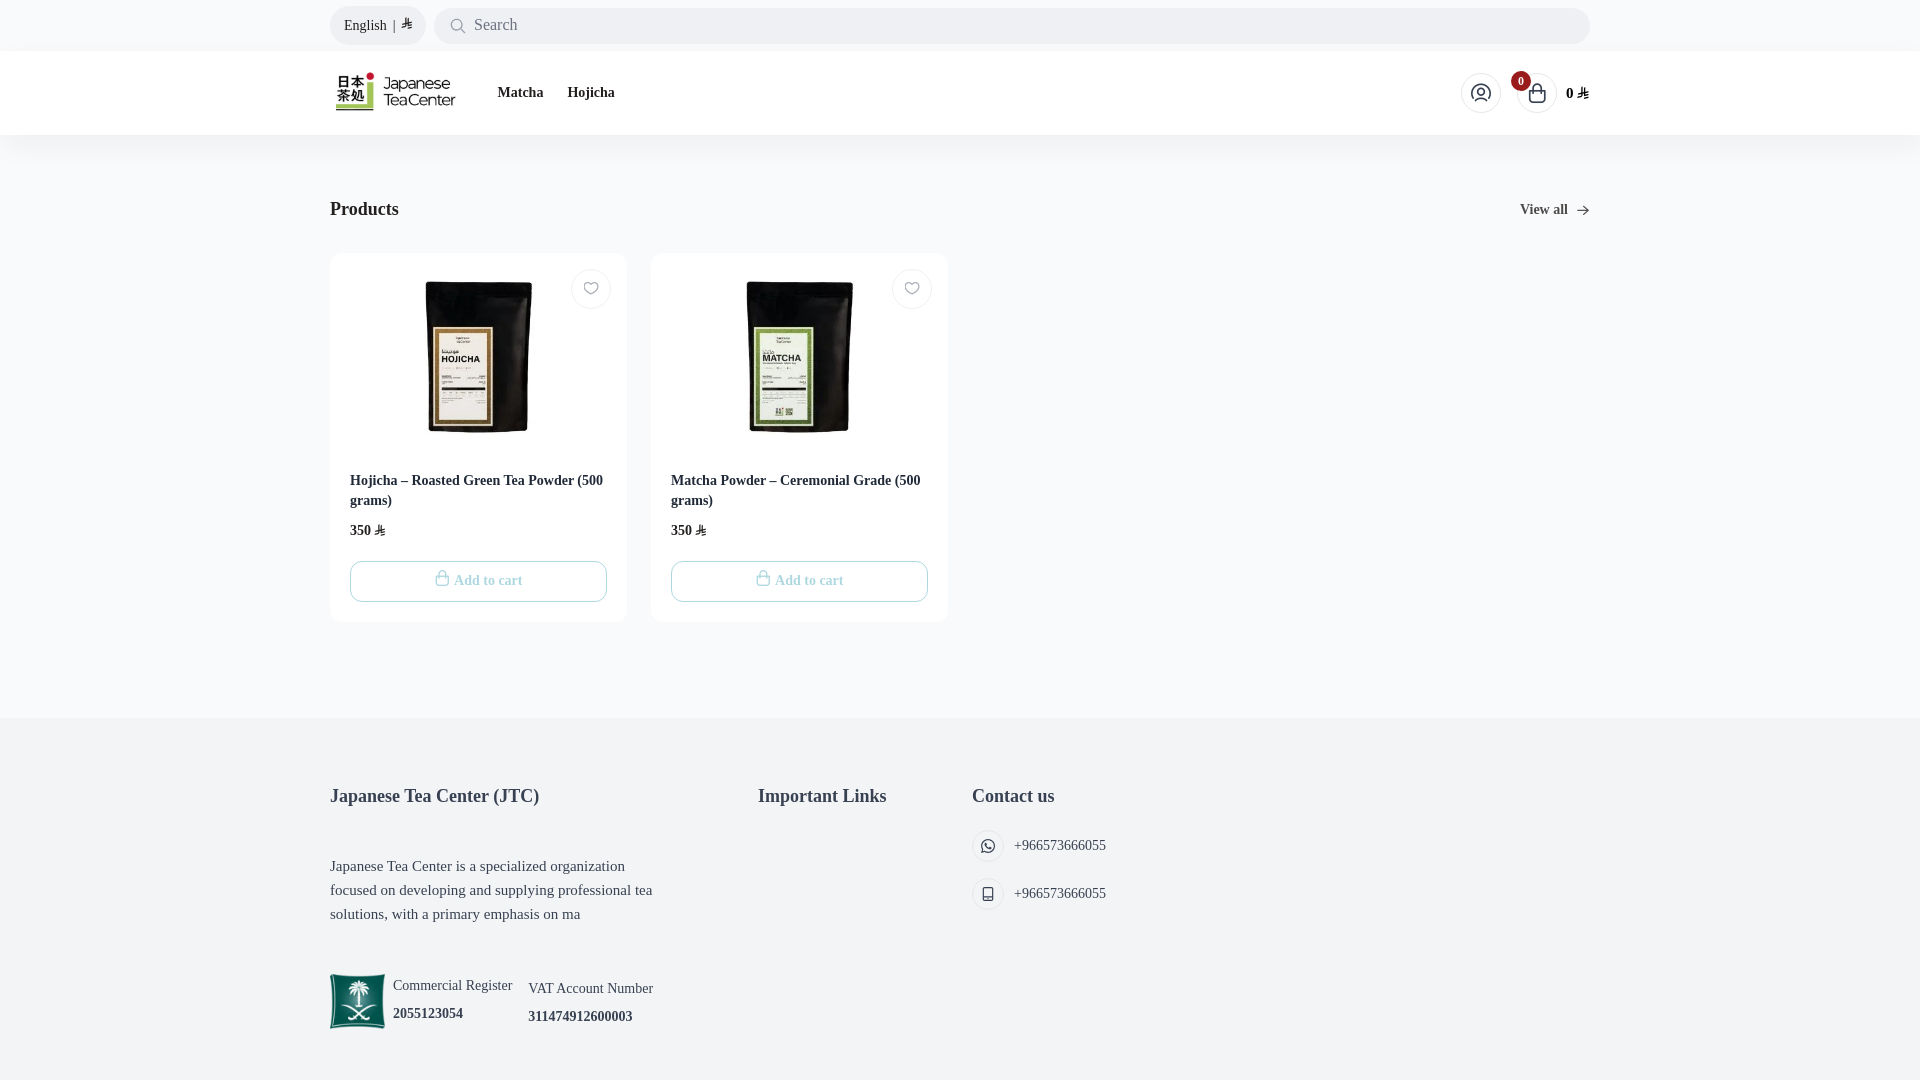The height and width of the screenshot is (1080, 1920).
Task: Open the Hojicha product image
Action: pos(479,357)
